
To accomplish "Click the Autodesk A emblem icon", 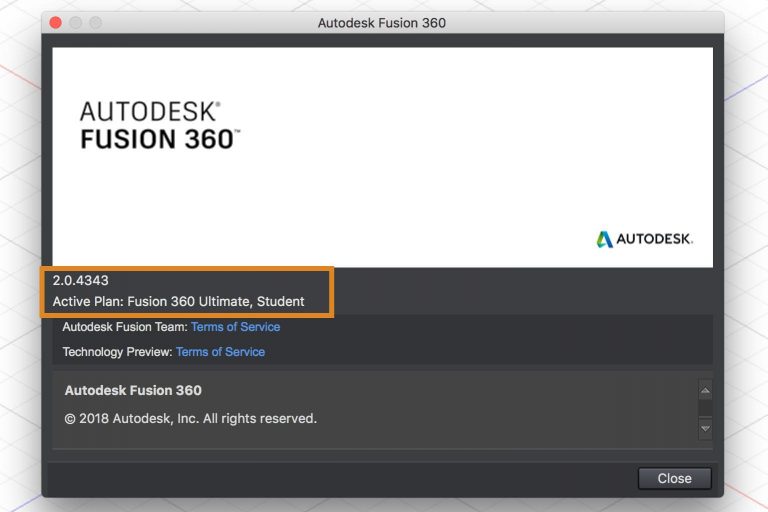I will click(x=604, y=239).
